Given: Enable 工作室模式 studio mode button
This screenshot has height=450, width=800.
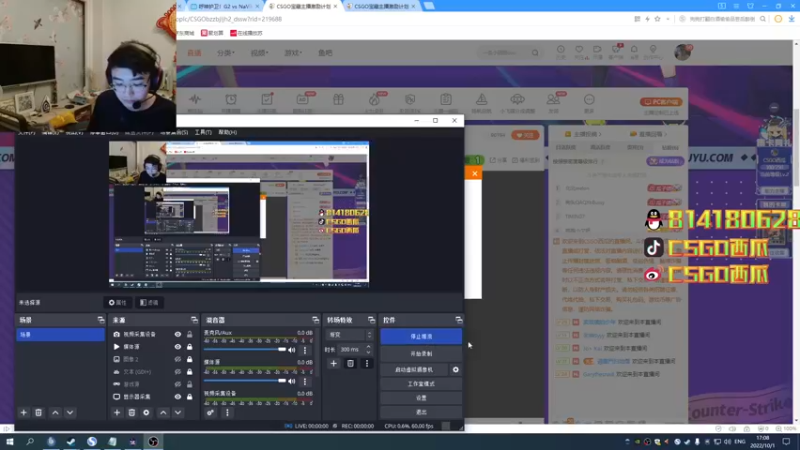Looking at the screenshot, I should click(421, 384).
